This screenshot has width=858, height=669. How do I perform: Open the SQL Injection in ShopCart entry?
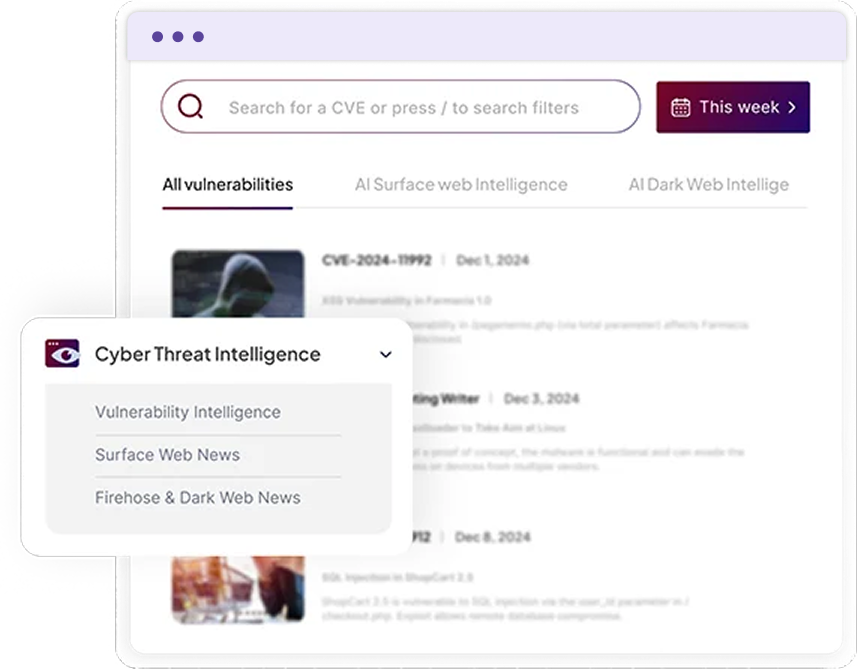(x=398, y=578)
